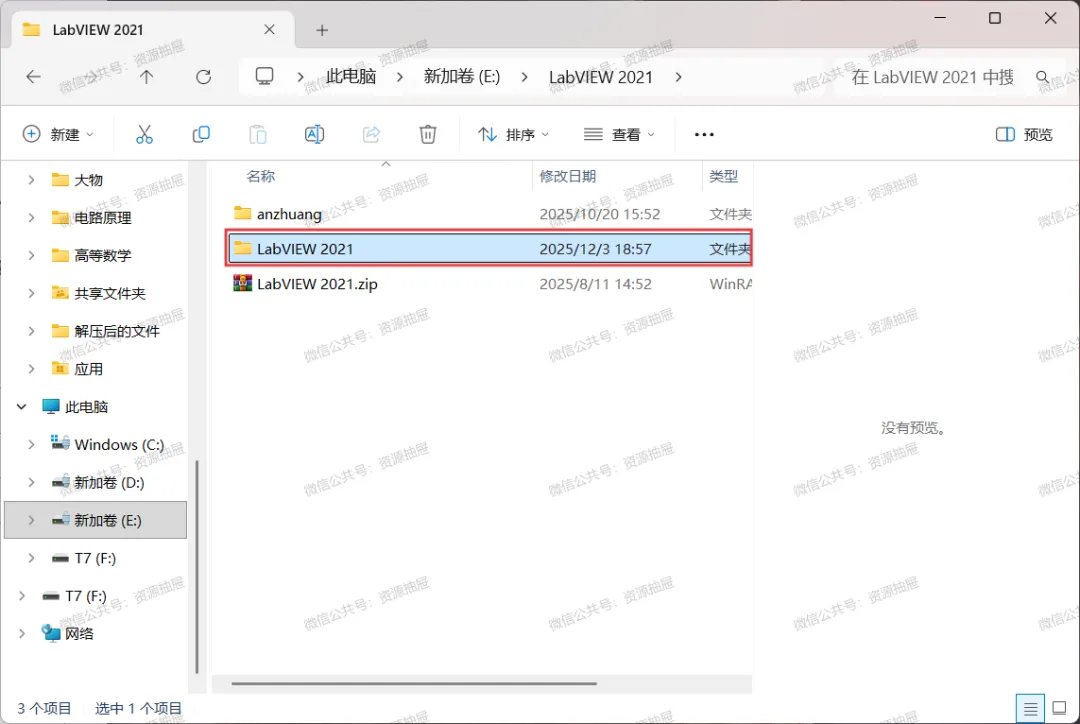Open the 新建 dropdown
1080x724 pixels.
(58, 134)
